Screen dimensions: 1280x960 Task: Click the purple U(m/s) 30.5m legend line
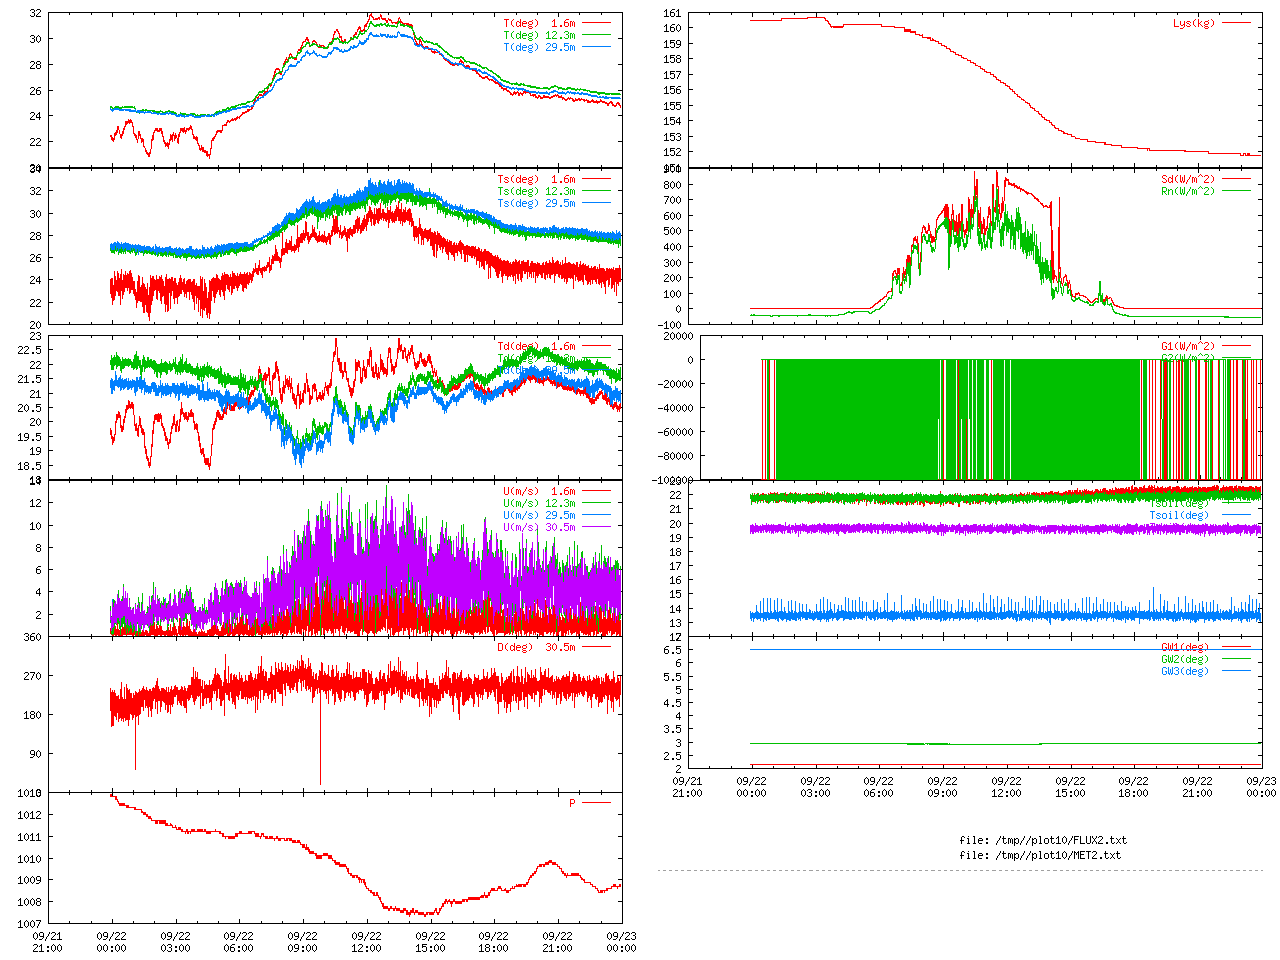pos(596,527)
